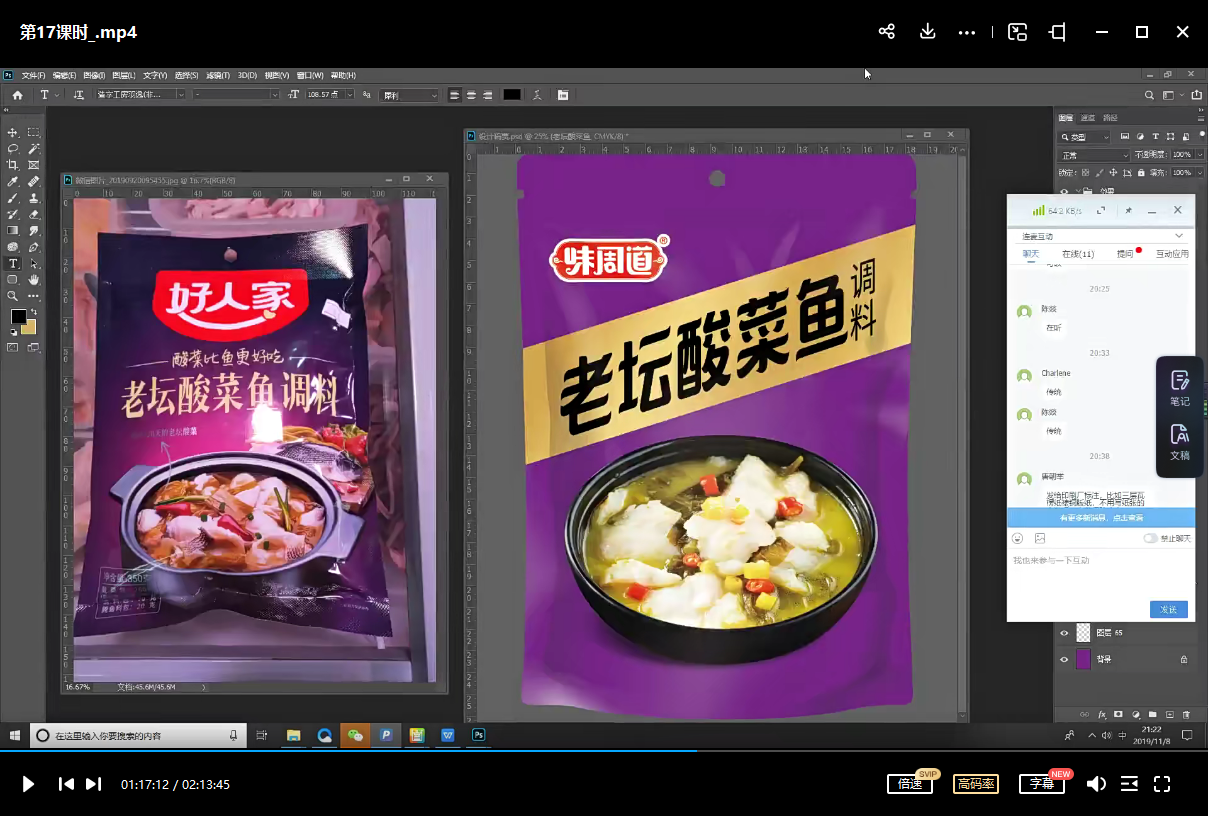Switch to 通道 channels tab
This screenshot has height=816, width=1208.
coord(1088,118)
